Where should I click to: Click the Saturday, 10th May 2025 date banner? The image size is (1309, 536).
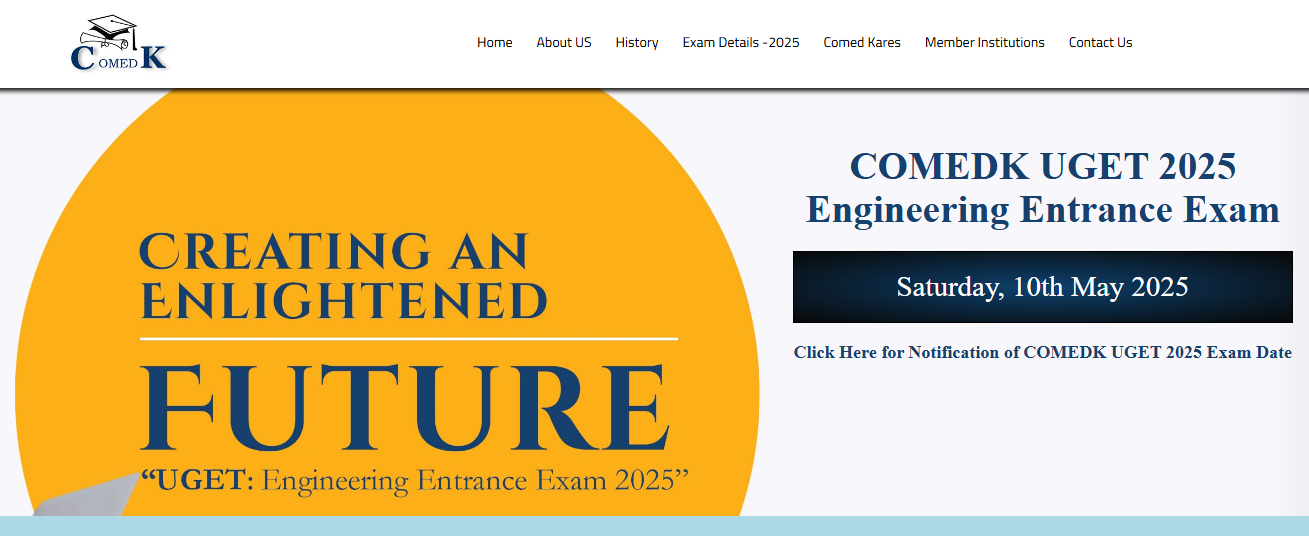coord(1043,287)
